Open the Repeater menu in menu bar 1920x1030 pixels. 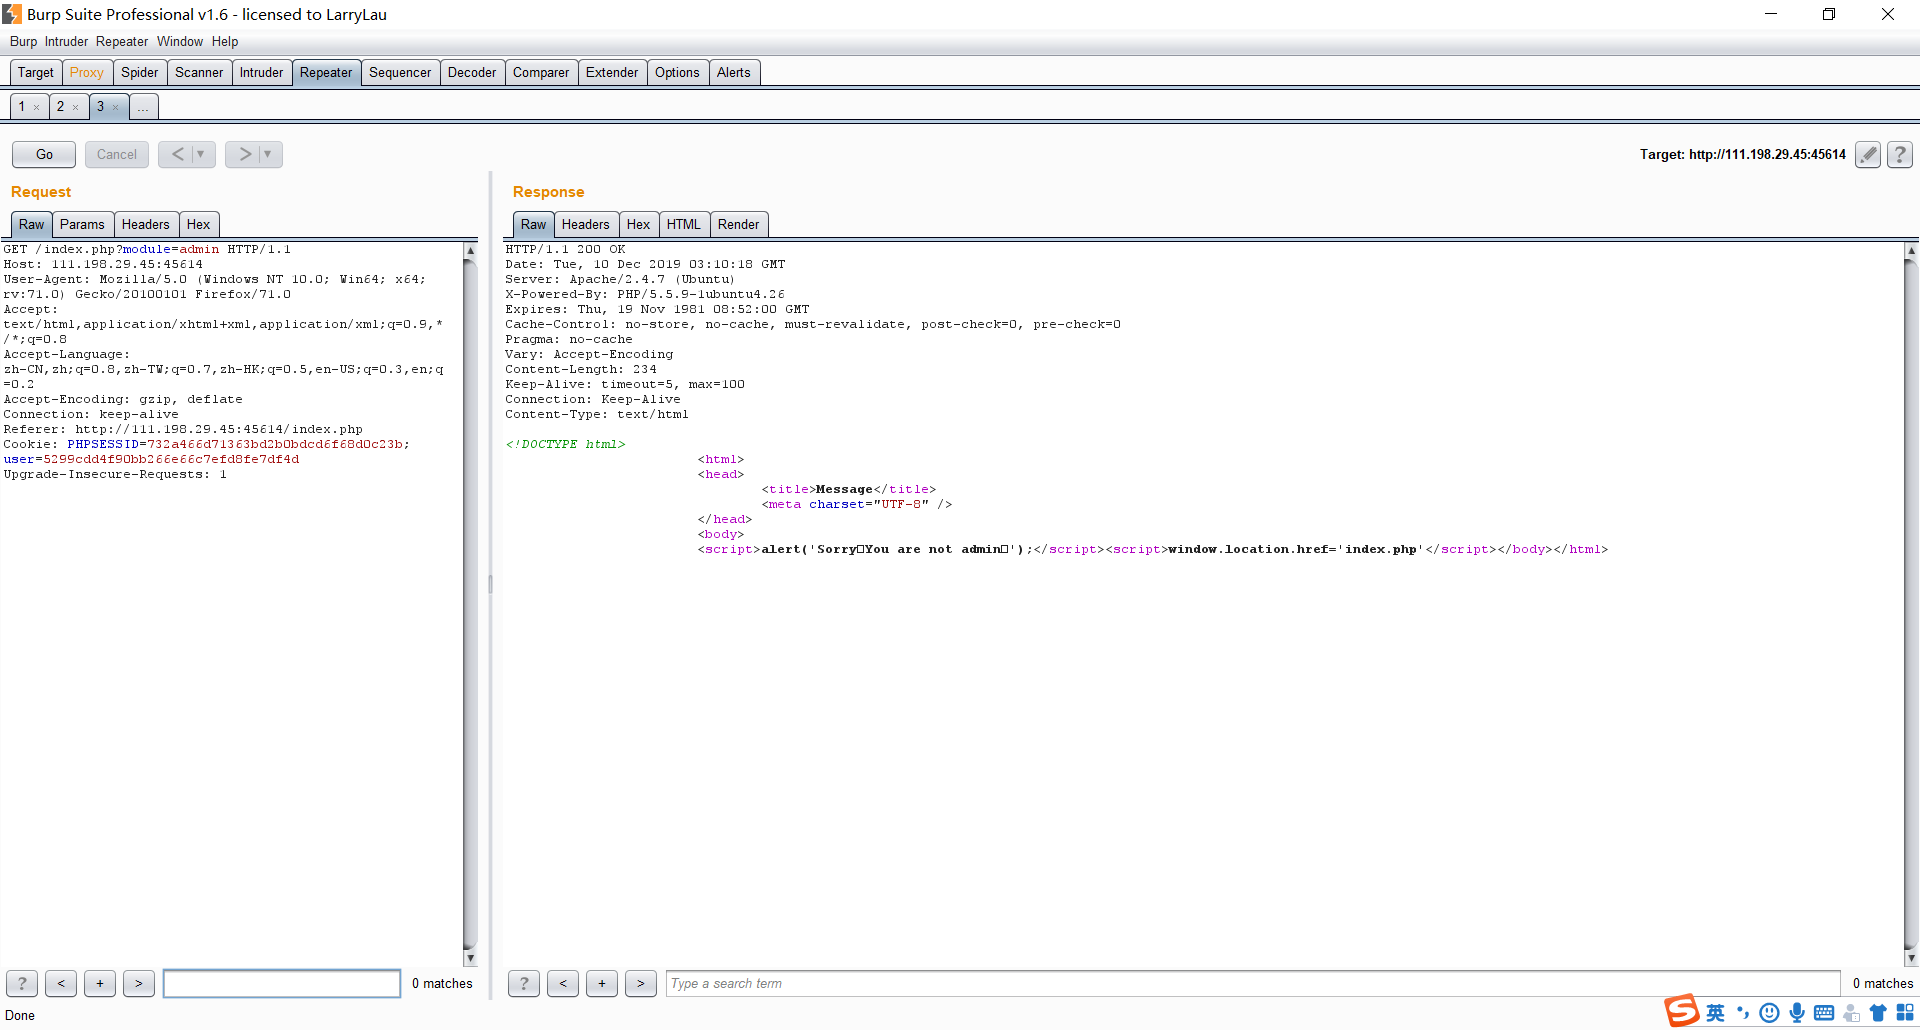pos(122,41)
